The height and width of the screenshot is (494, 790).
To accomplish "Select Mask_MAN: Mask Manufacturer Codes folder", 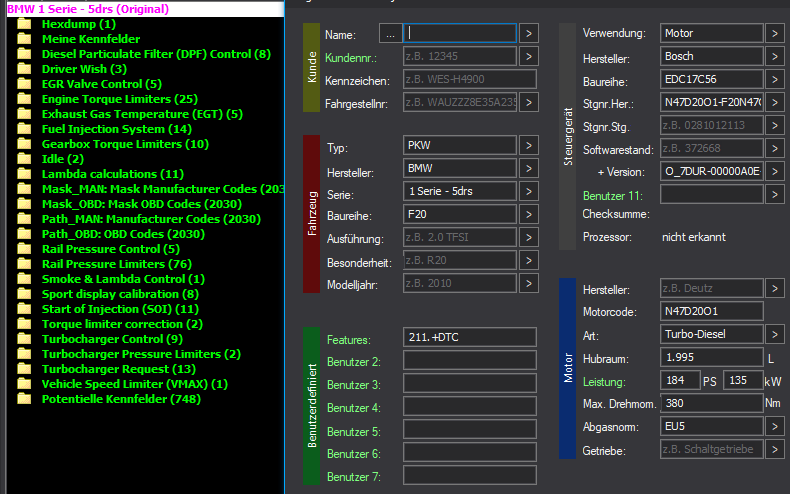I will pos(163,189).
